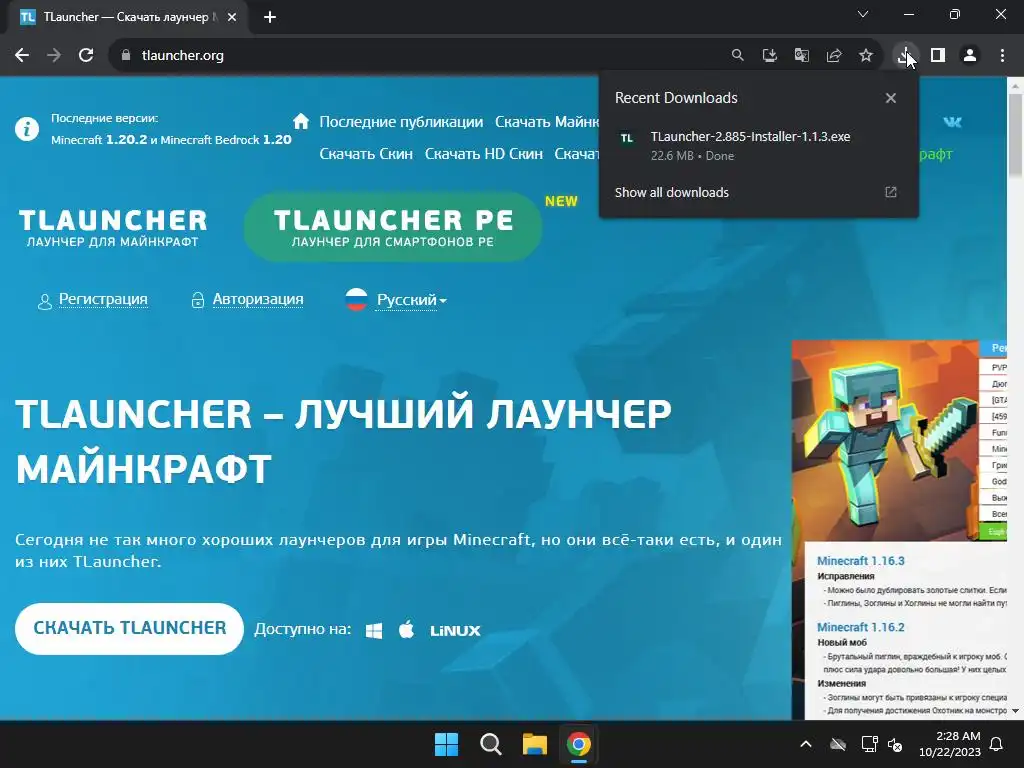Image resolution: width=1024 pixels, height=768 pixels.
Task: Click the lock icon in the address bar
Action: point(126,56)
